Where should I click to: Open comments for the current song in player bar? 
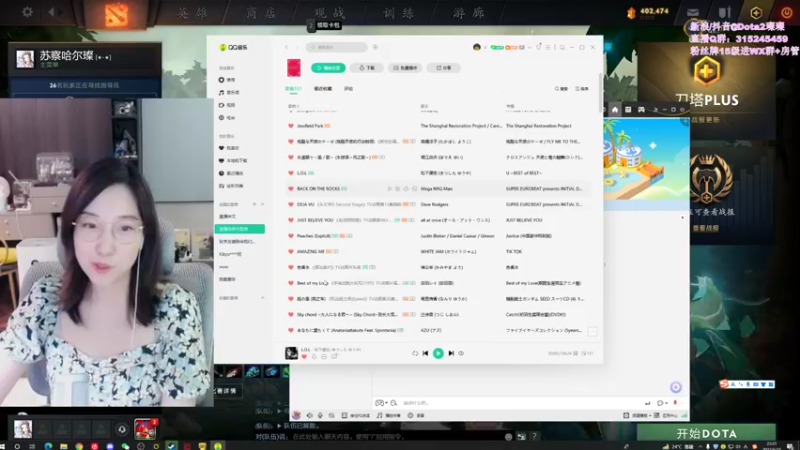click(334, 357)
